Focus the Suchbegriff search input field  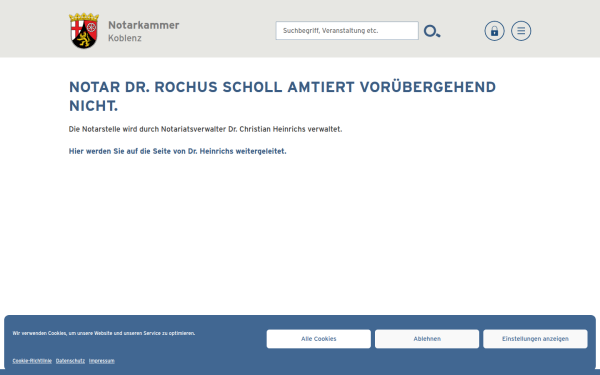(x=347, y=31)
